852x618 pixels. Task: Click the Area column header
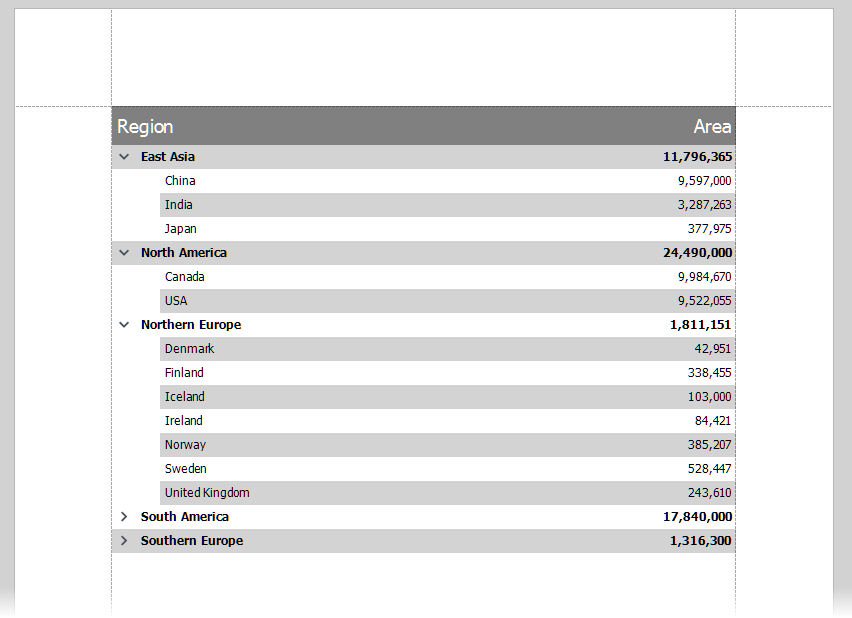(712, 127)
